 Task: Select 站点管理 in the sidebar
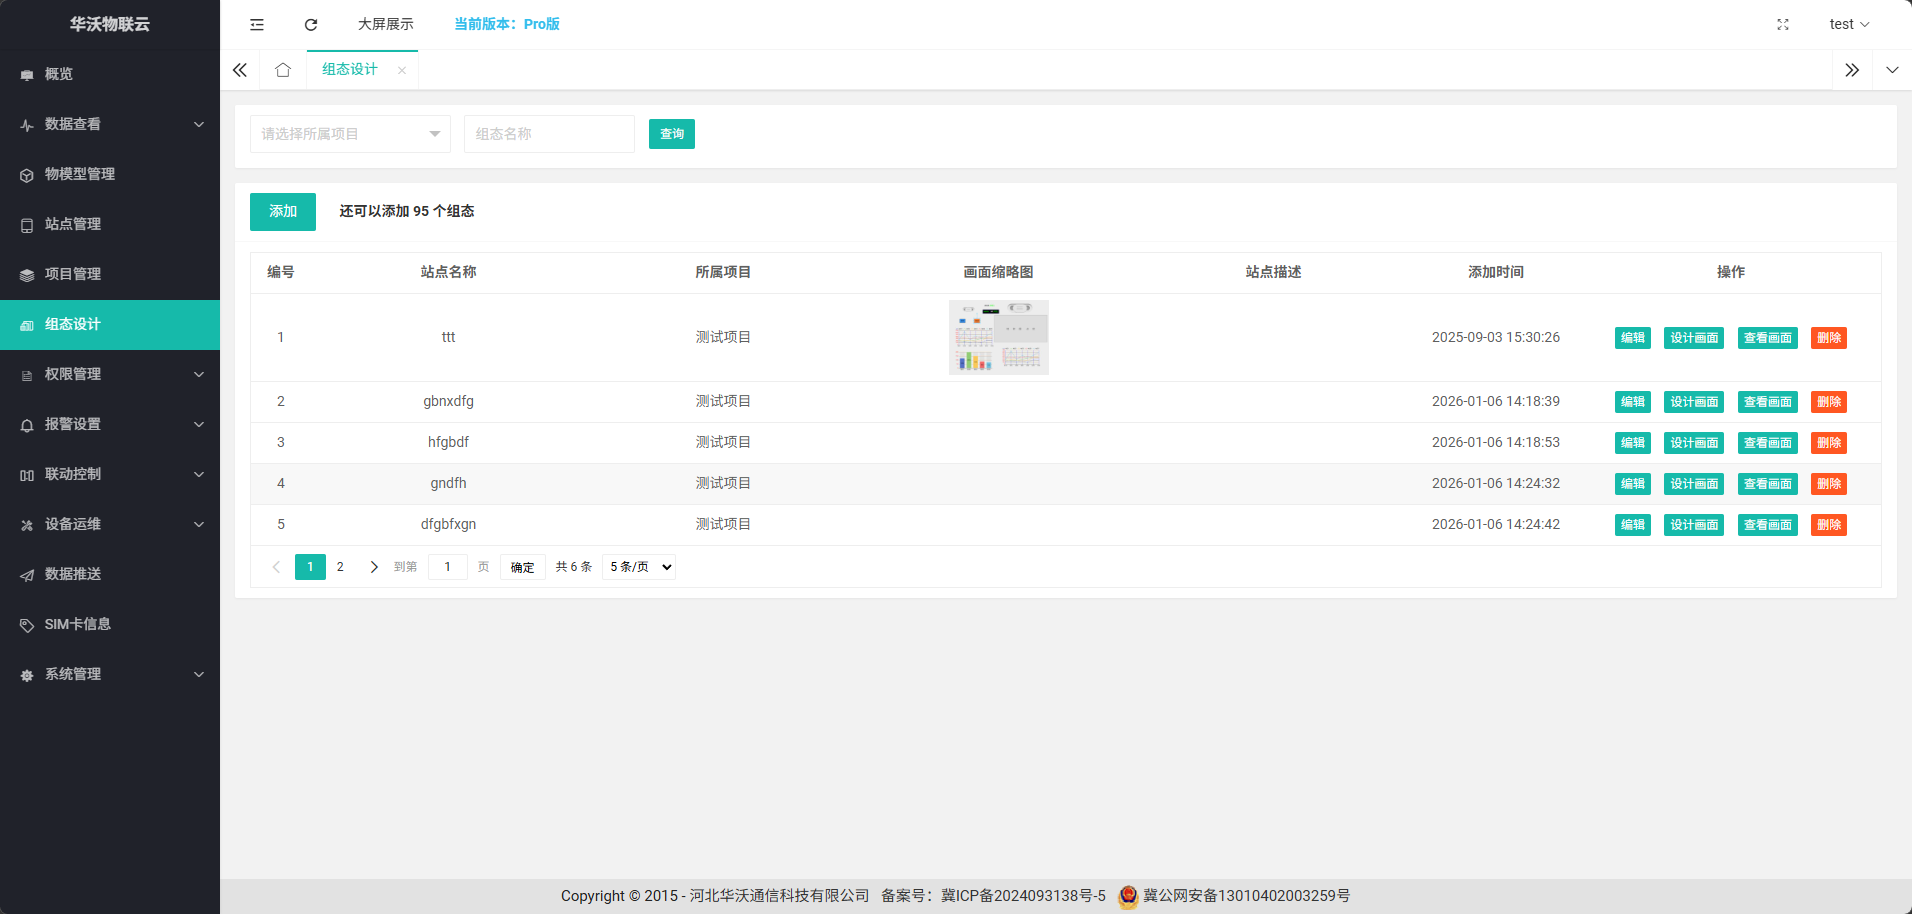(73, 224)
